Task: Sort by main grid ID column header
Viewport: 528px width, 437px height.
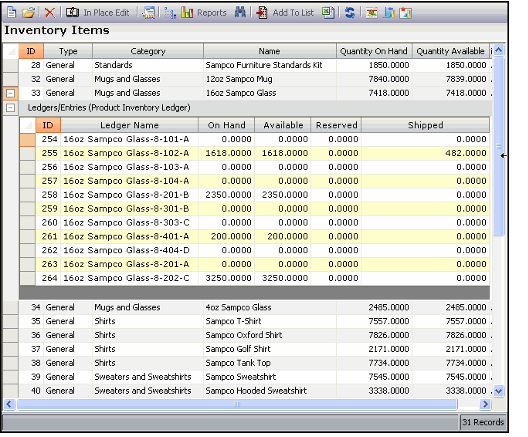Action: click(x=31, y=51)
